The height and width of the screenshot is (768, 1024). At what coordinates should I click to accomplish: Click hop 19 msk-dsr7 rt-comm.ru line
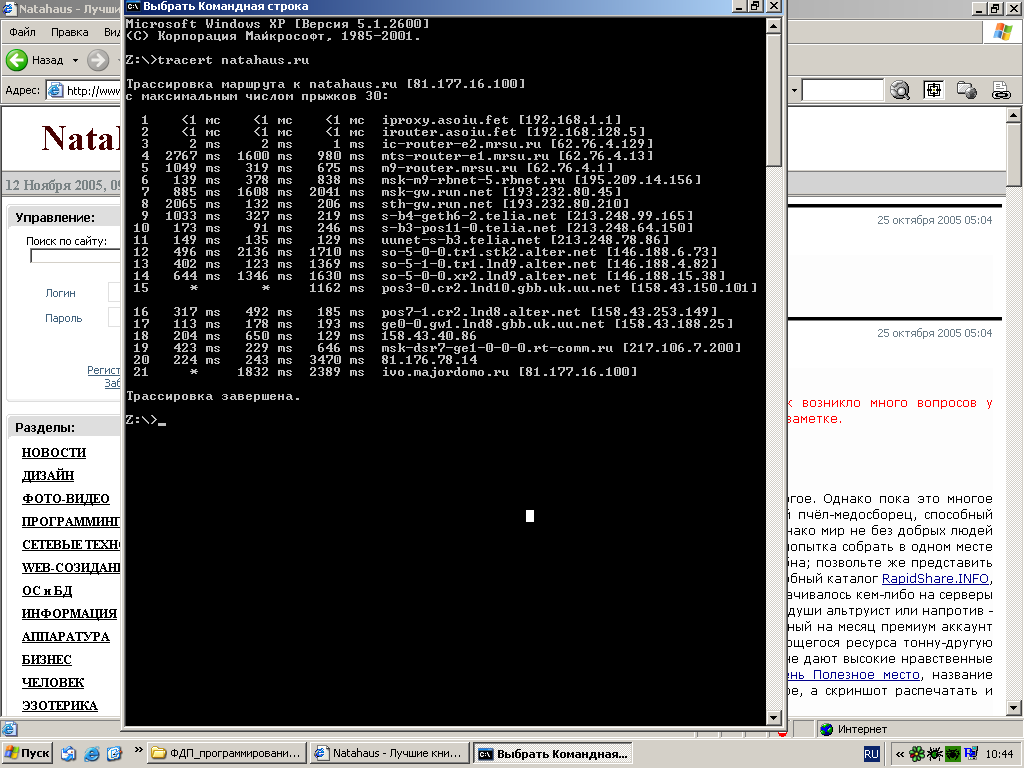pyautogui.click(x=438, y=347)
